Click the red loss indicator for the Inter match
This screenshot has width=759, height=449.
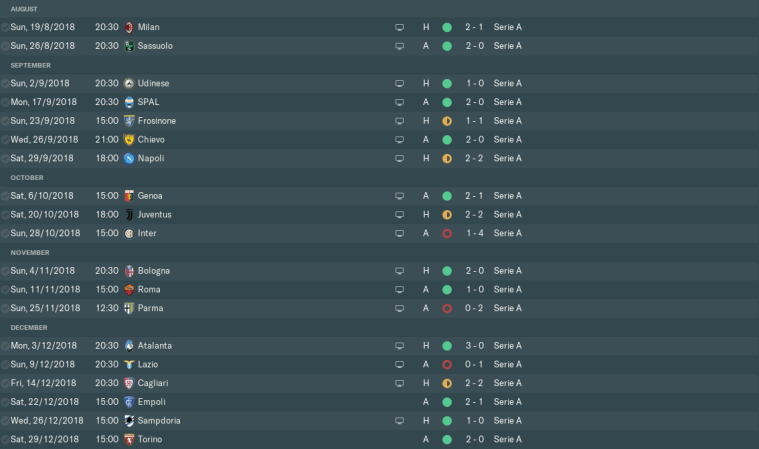click(447, 233)
